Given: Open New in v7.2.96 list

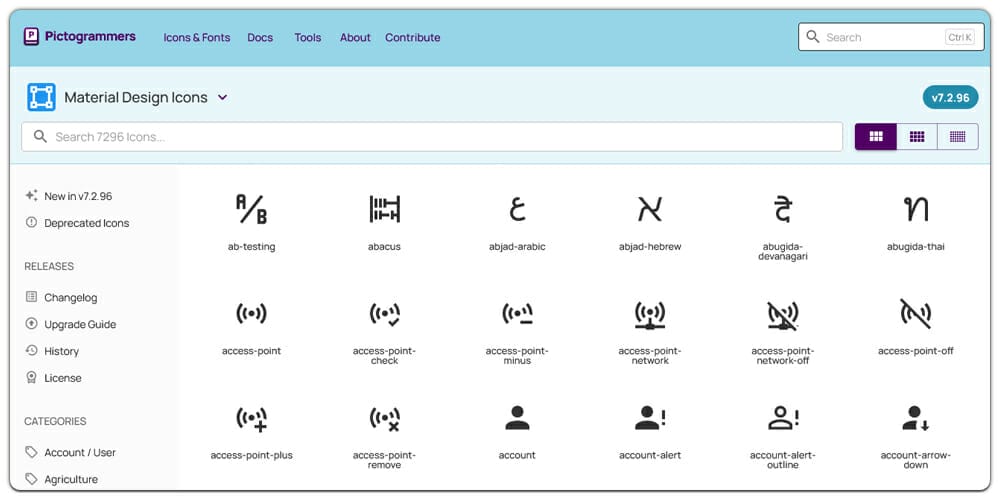Looking at the screenshot, I should click(x=68, y=196).
